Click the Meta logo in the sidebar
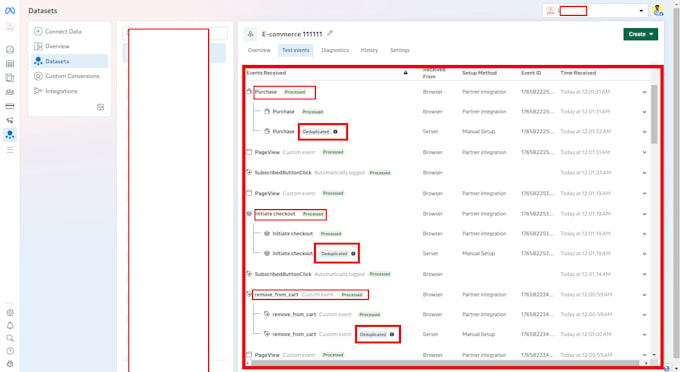 tap(10, 11)
